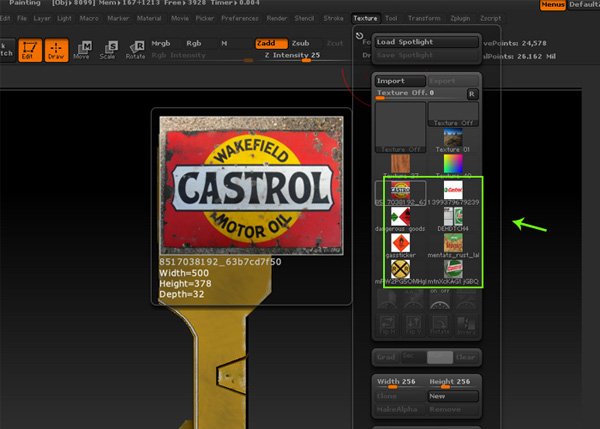Click the main gray color swatch
This screenshot has height=429, width=600.
[440, 357]
